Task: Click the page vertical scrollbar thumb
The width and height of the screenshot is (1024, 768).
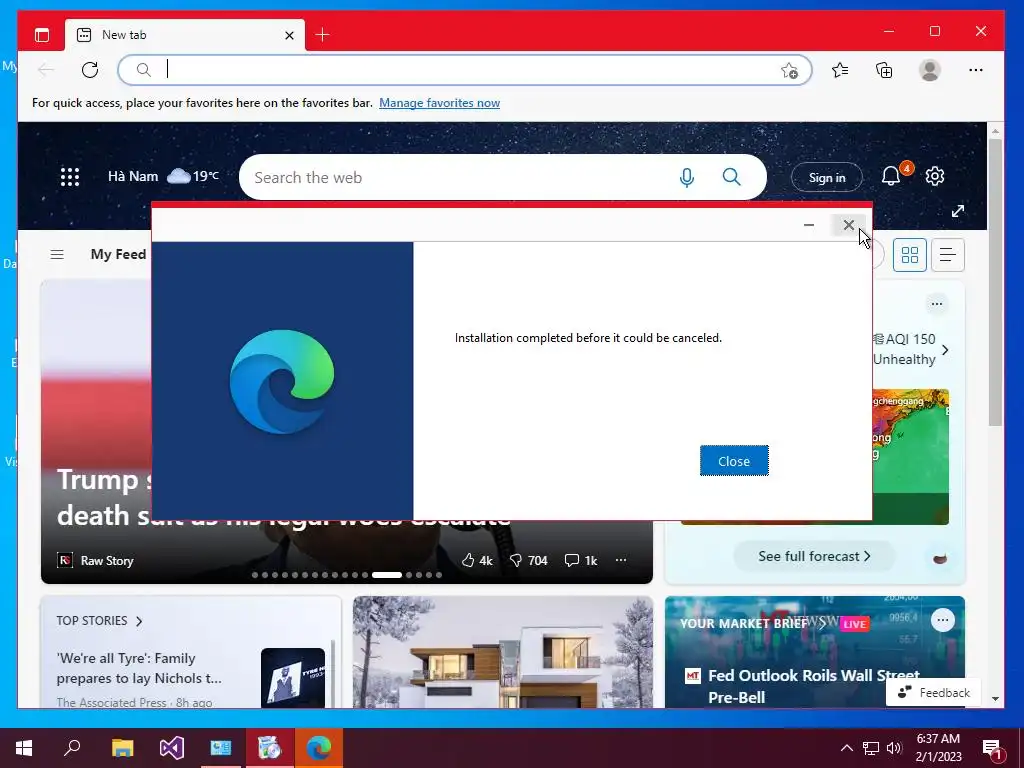Action: (x=995, y=281)
